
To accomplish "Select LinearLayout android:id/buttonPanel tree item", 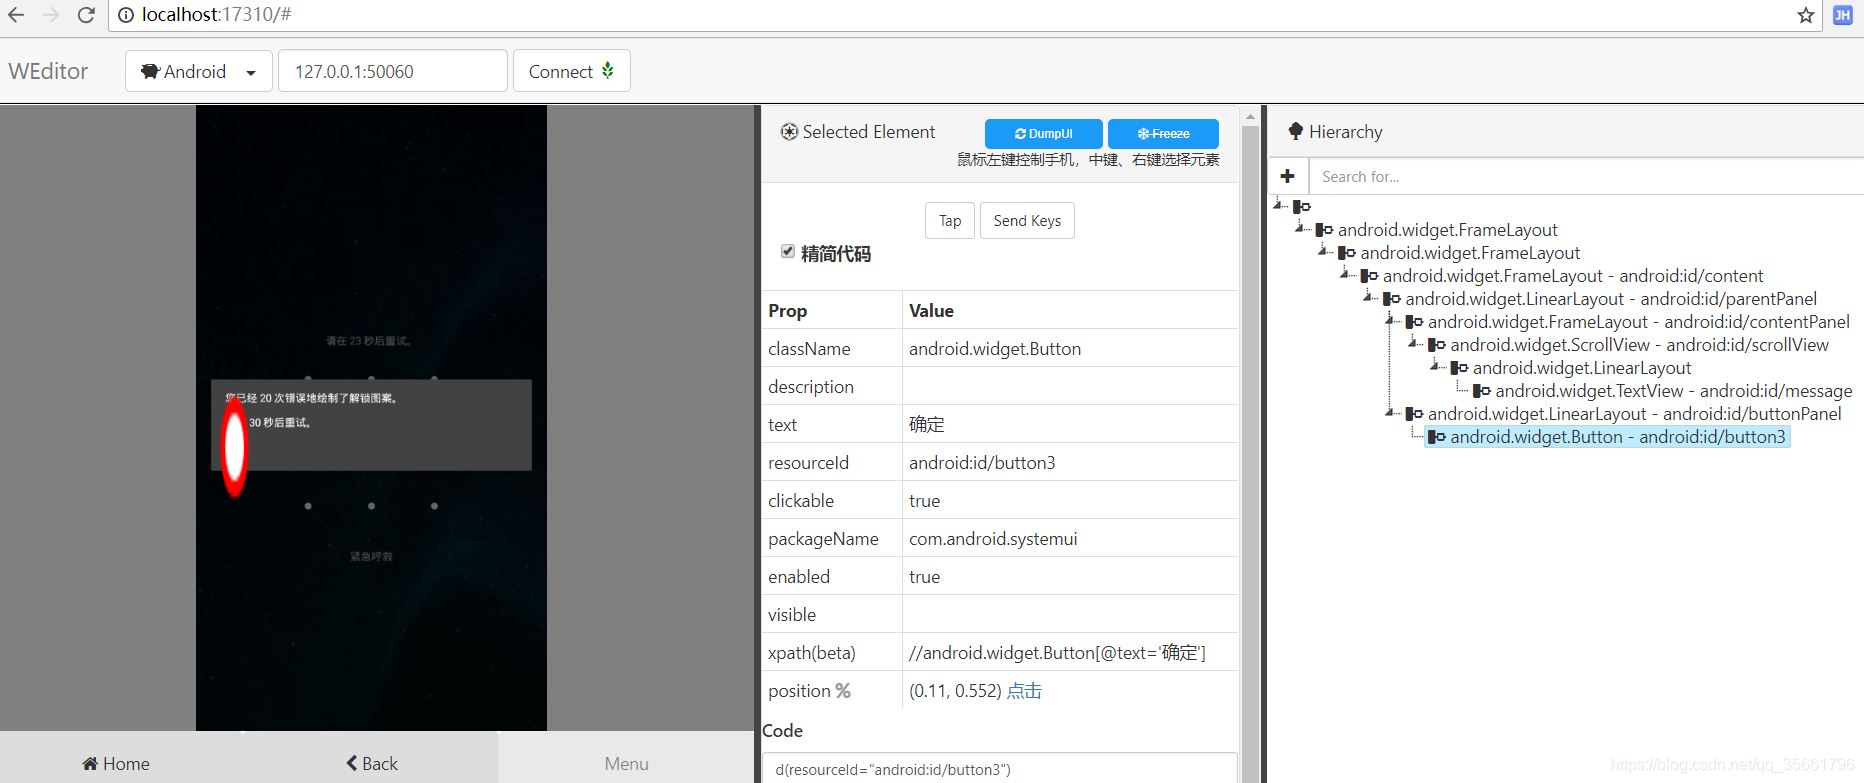I will [1634, 414].
